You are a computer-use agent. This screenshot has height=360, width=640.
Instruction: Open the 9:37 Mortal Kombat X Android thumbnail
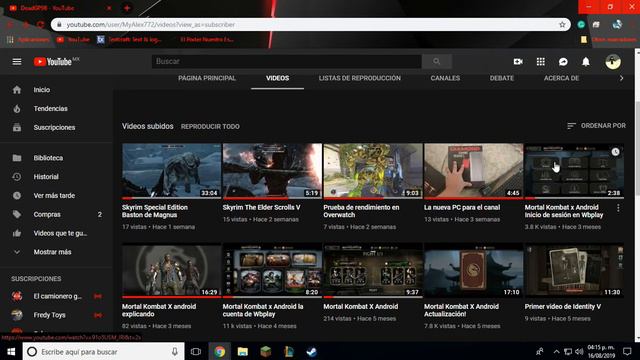tap(373, 270)
